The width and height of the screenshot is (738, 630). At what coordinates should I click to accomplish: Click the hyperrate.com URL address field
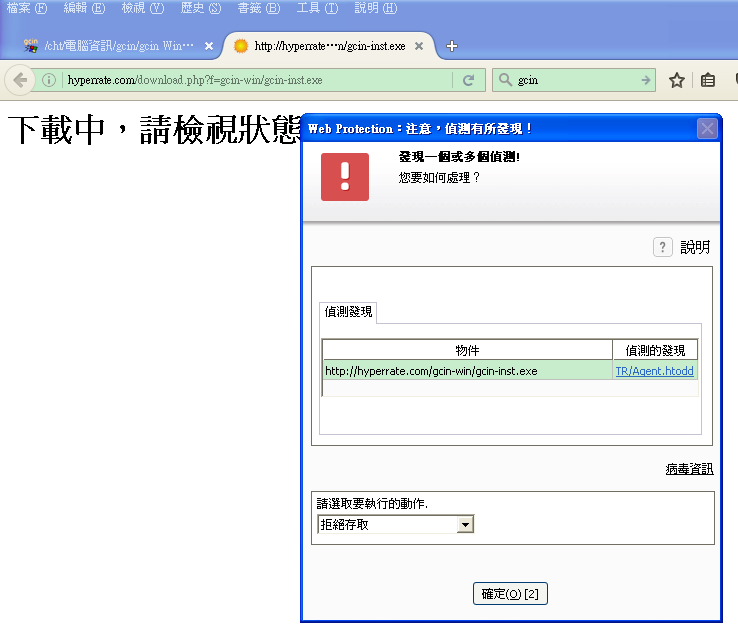coord(250,80)
